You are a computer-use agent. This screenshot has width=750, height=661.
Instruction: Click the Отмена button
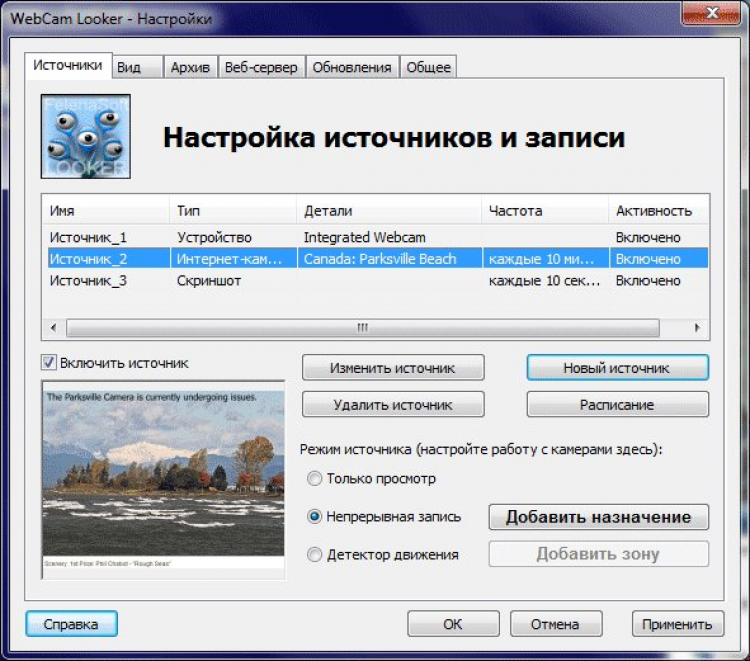(556, 624)
